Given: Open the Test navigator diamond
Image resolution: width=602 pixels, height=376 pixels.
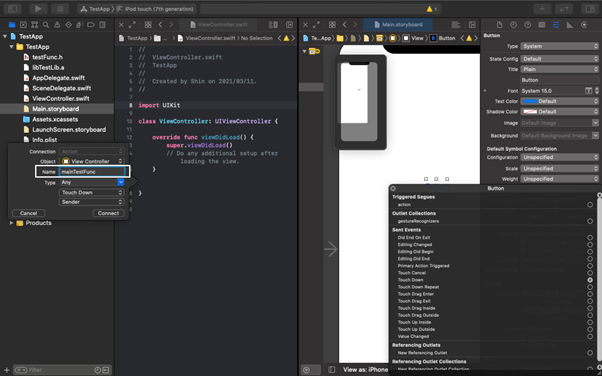Looking at the screenshot, I should (68, 25).
